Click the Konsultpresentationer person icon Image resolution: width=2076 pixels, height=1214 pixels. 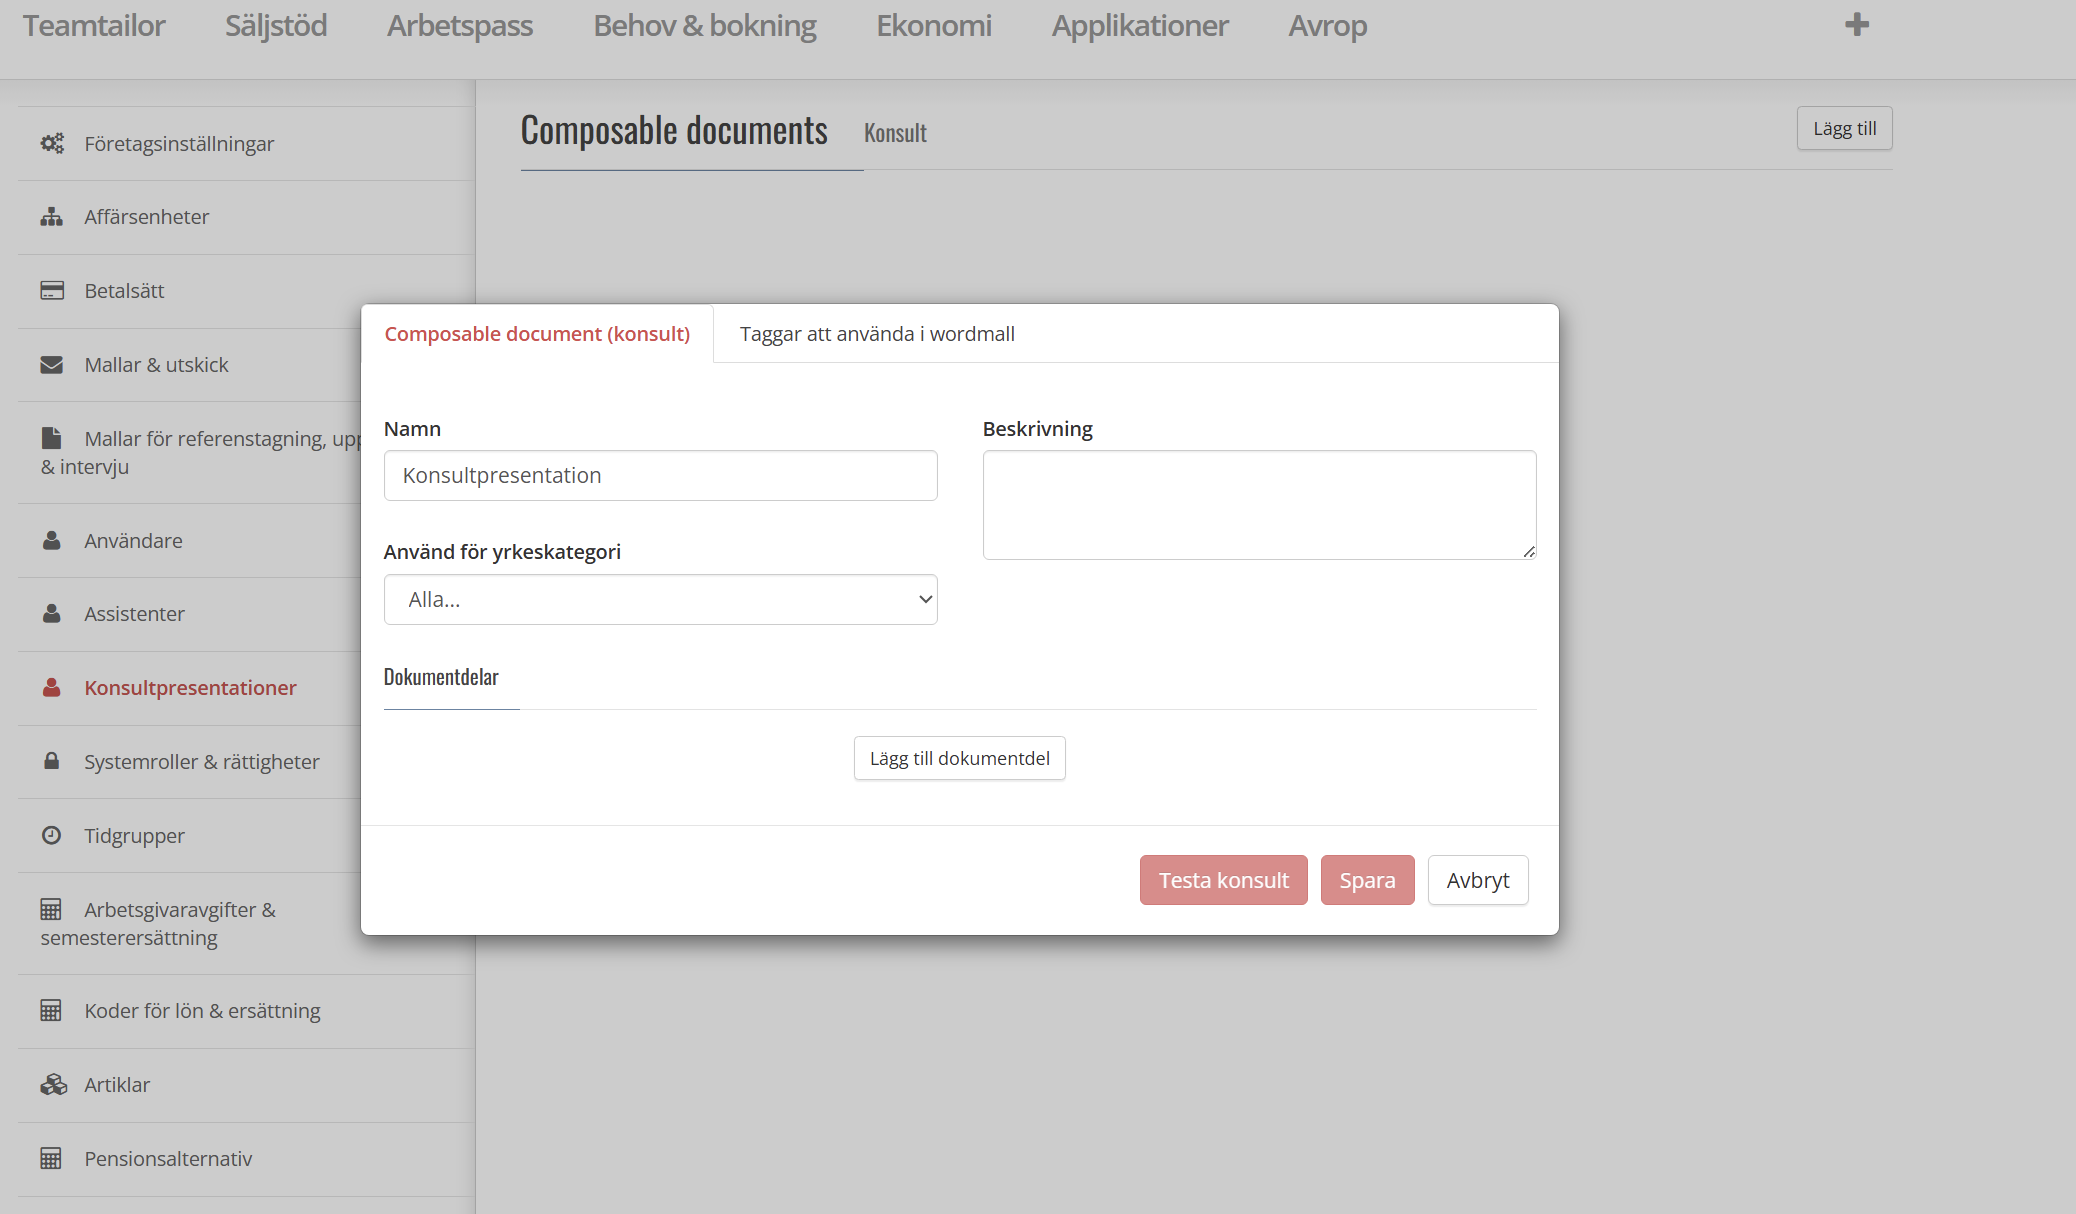52,688
